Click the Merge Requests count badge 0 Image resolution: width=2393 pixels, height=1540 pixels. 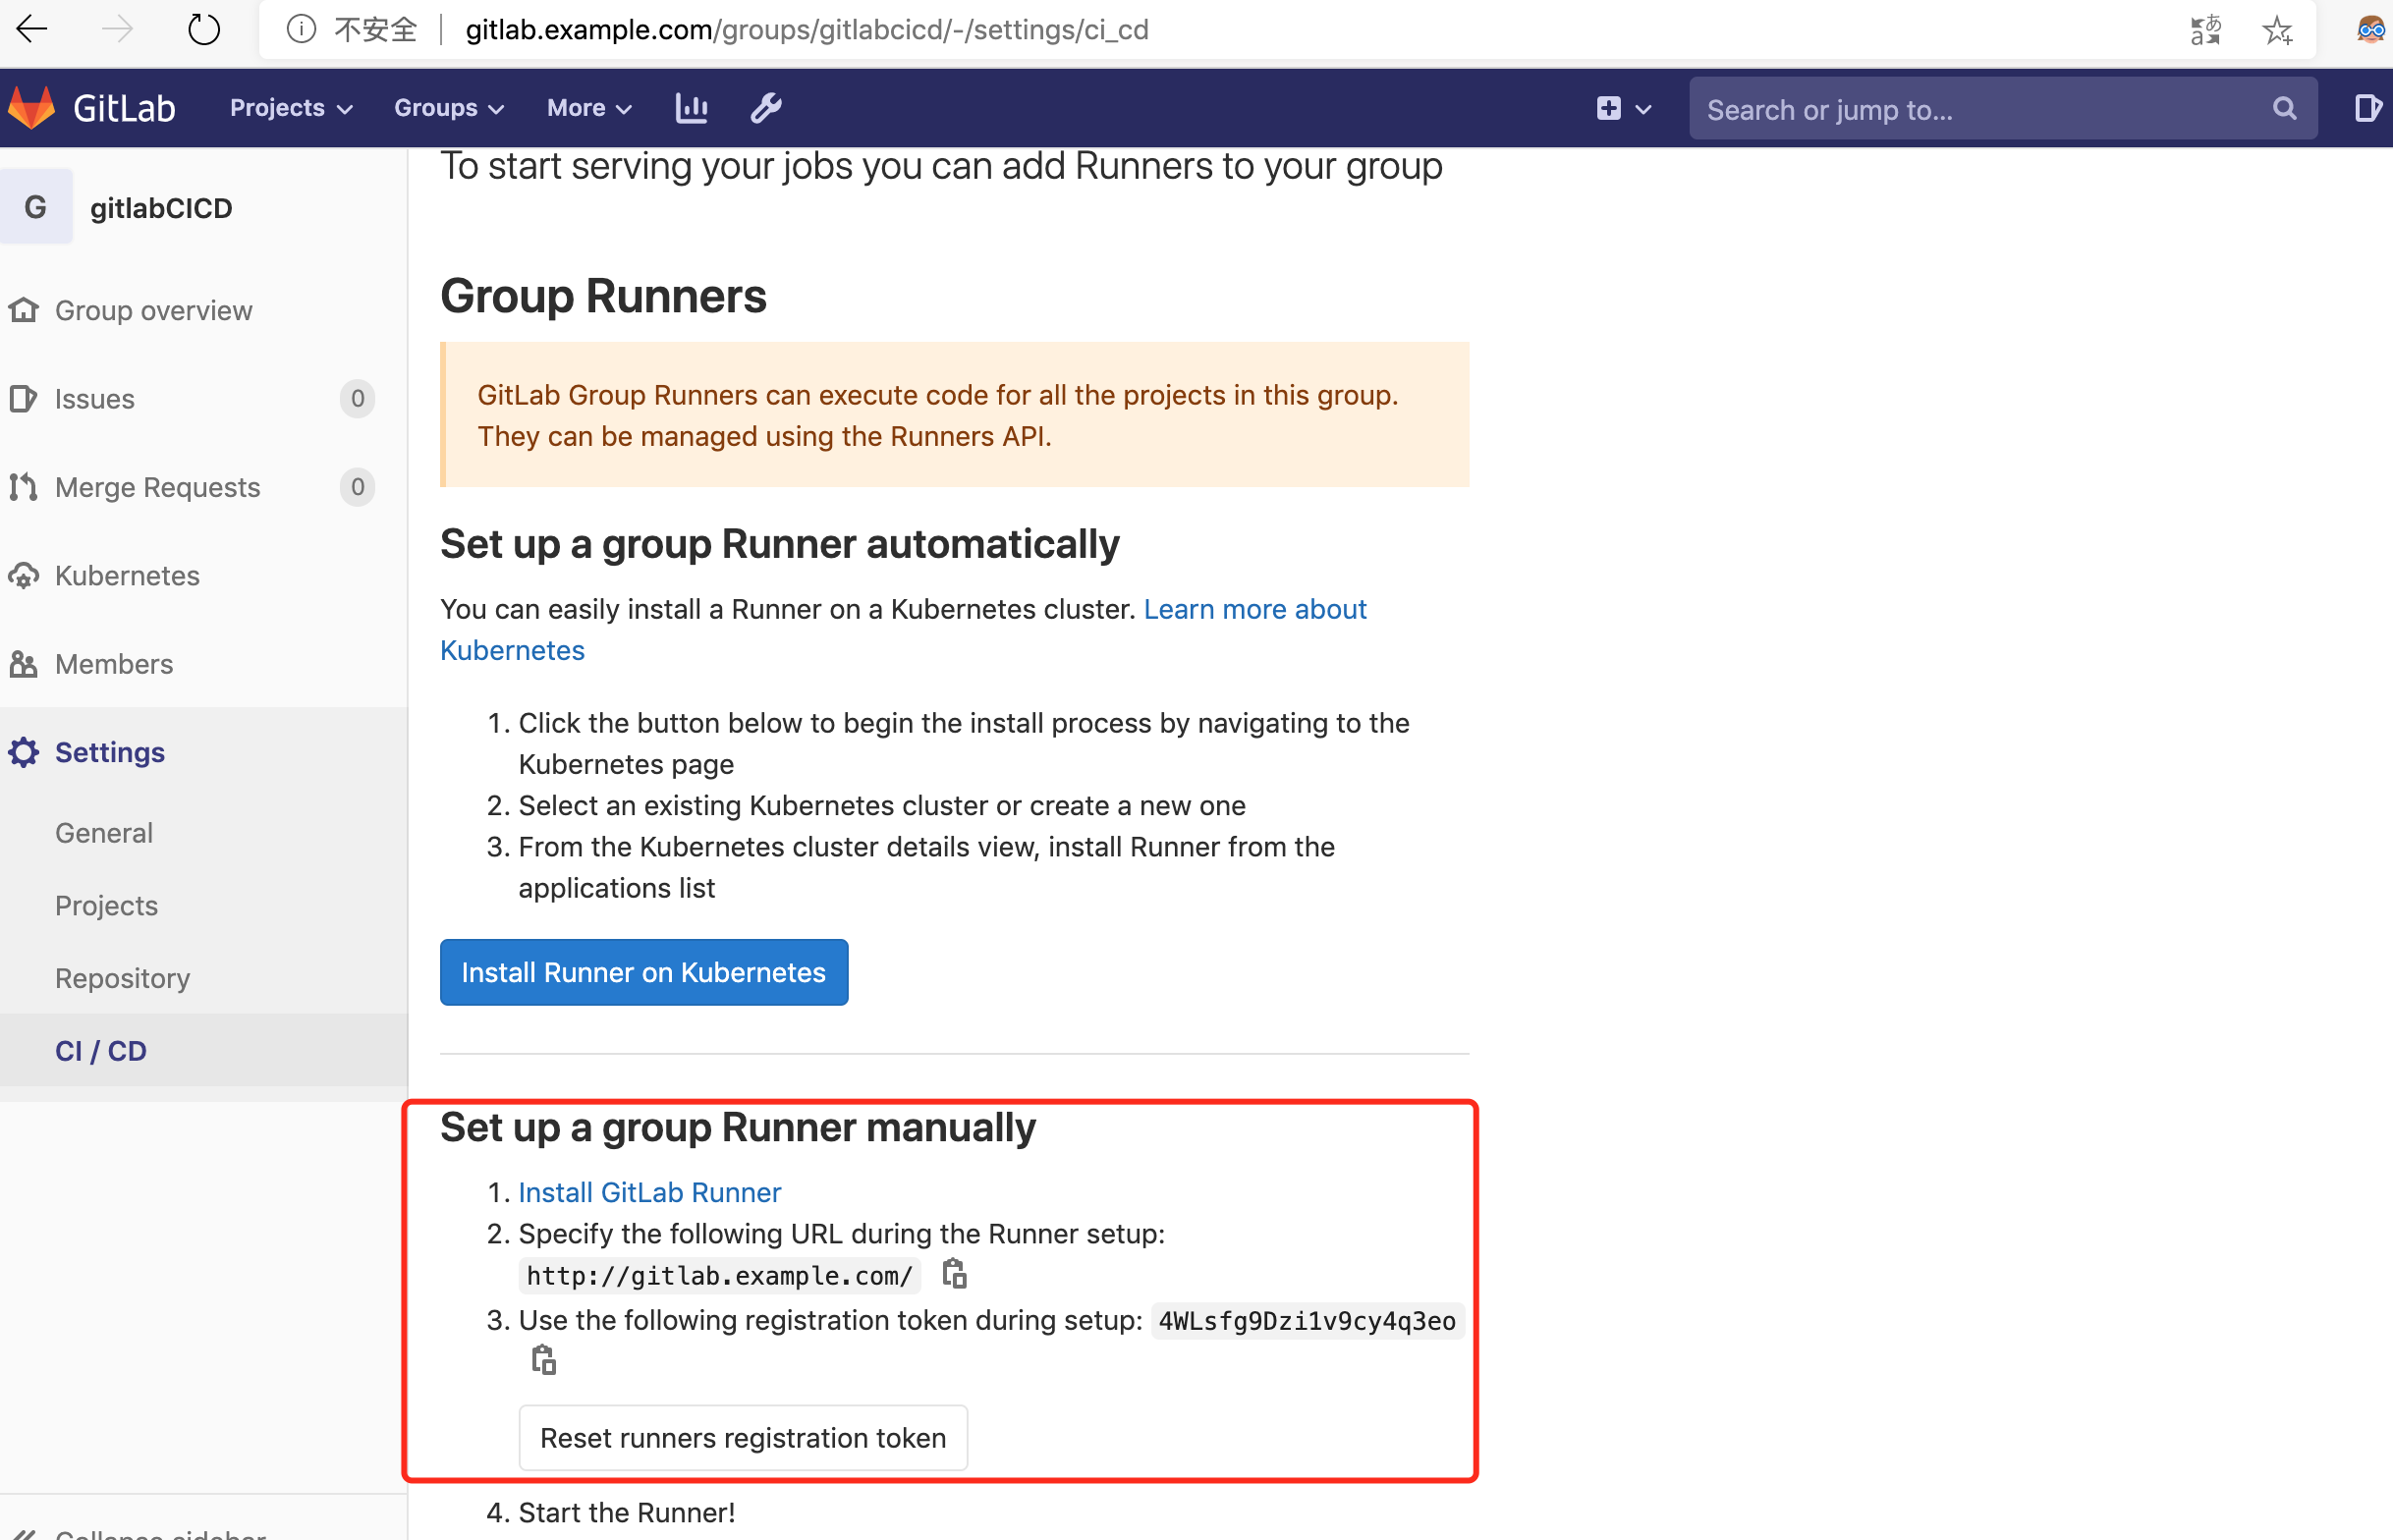coord(358,487)
